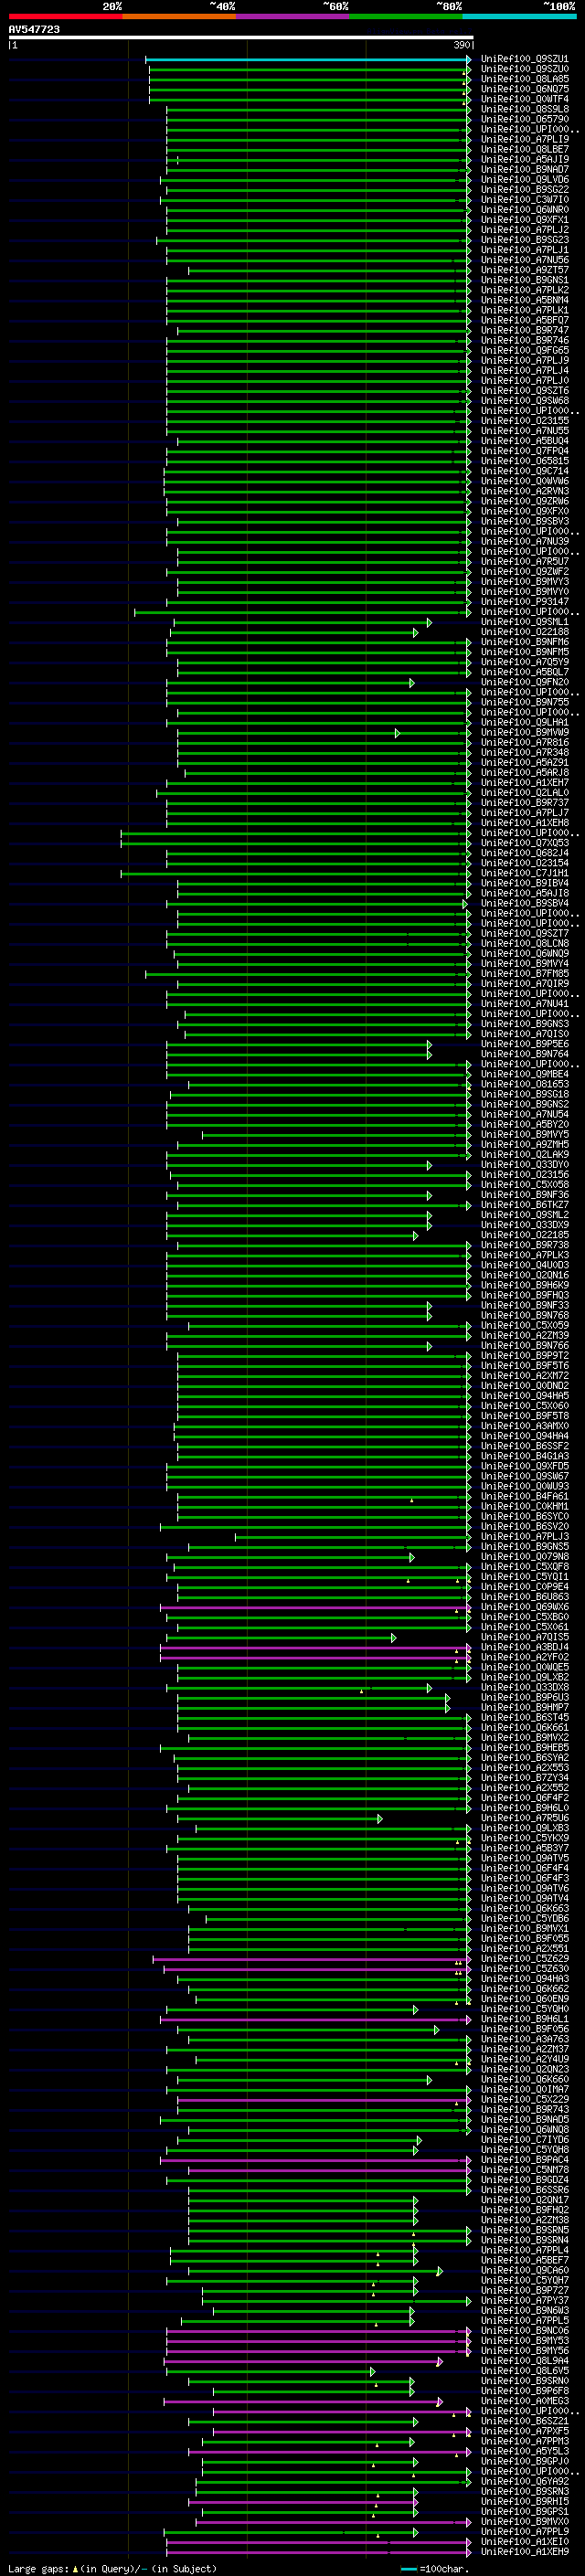The width and height of the screenshot is (585, 2576).
Task: Select hit label UniRef100_A5BNM4
Action: pyautogui.click(x=525, y=300)
